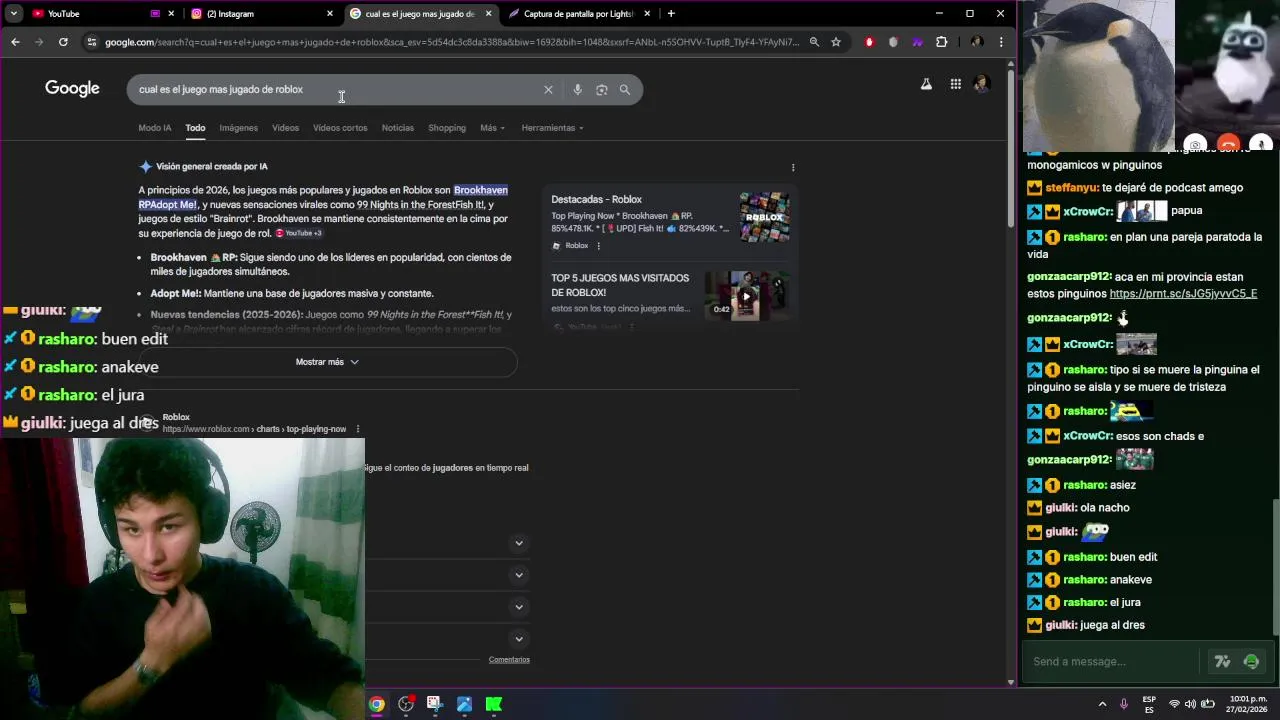
Task: Open tab search dropdown at top-left
Action: (13, 14)
